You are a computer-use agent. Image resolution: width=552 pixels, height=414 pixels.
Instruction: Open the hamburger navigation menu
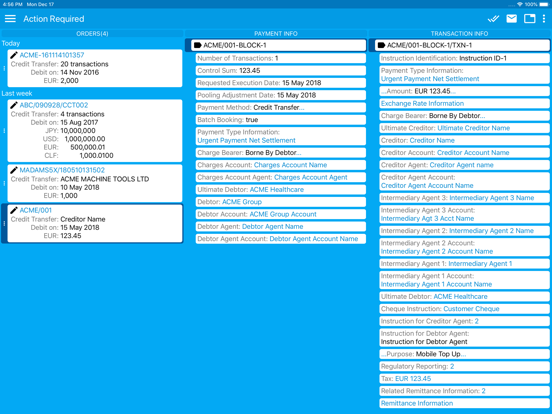[x=10, y=19]
